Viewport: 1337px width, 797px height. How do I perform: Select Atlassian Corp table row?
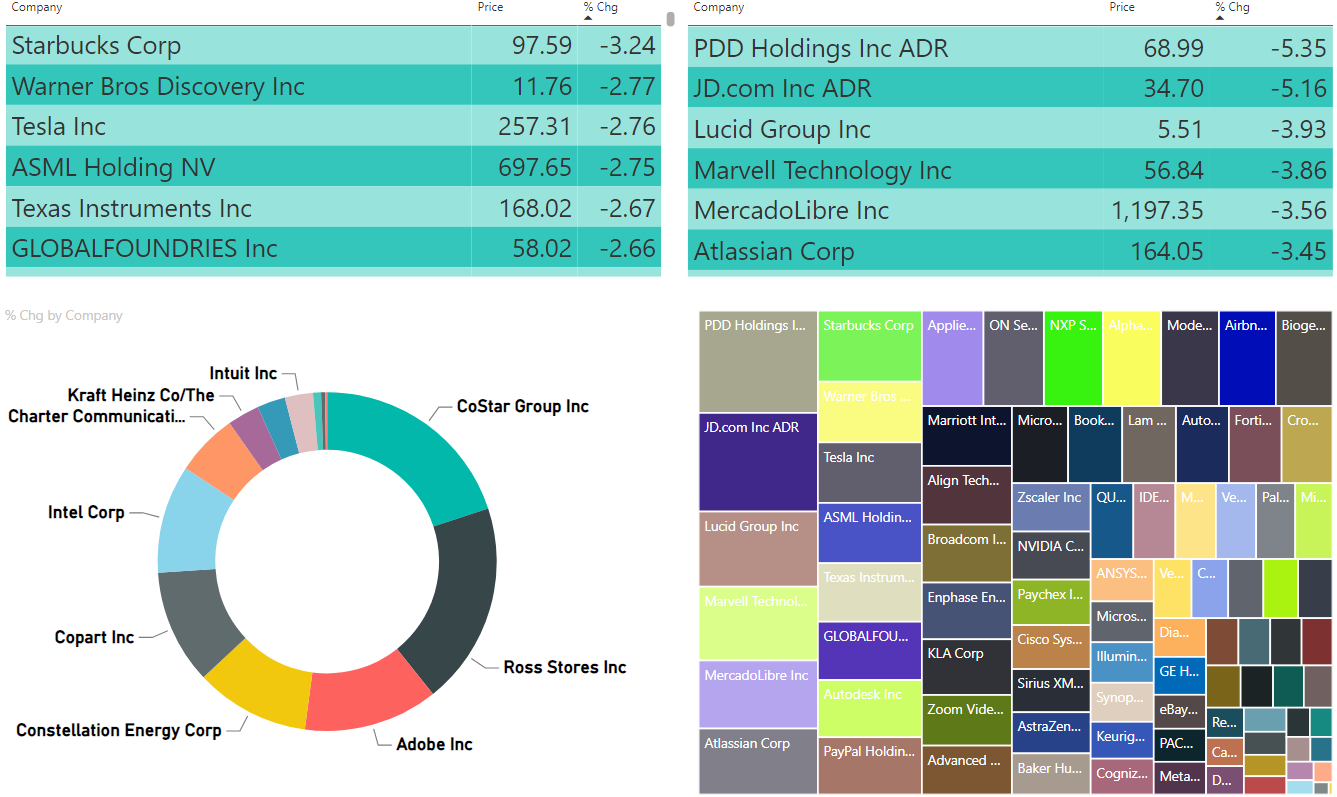tap(1010, 251)
